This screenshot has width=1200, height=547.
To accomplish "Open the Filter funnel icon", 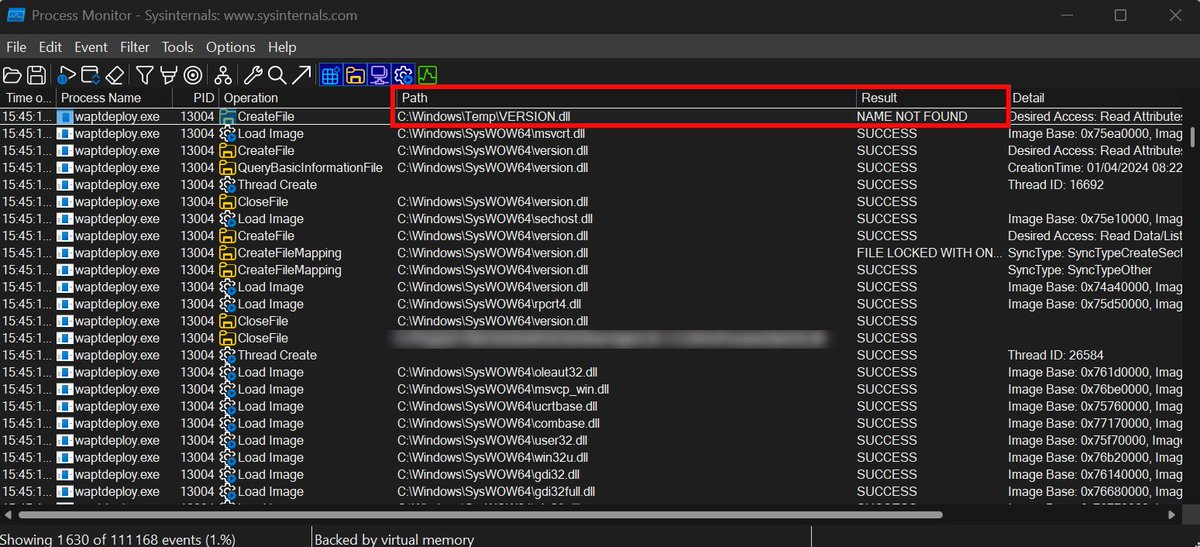I will click(x=145, y=75).
